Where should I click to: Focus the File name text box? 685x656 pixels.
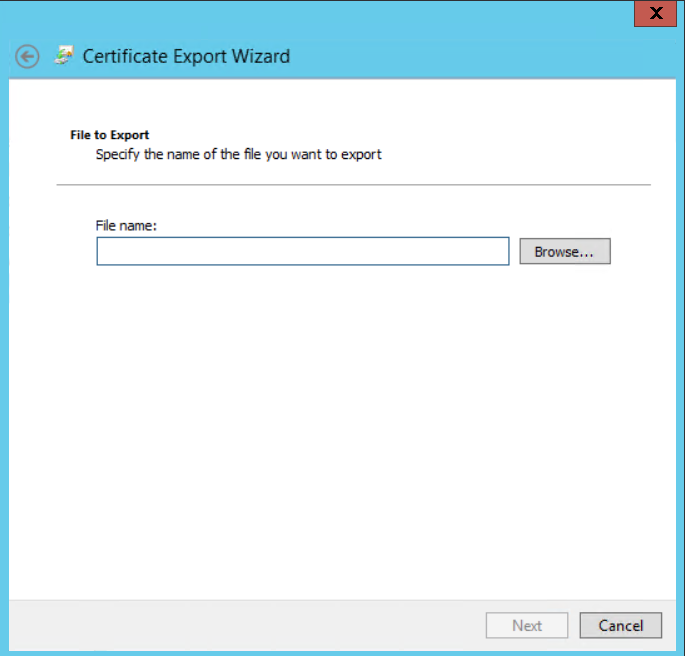pyautogui.click(x=303, y=251)
